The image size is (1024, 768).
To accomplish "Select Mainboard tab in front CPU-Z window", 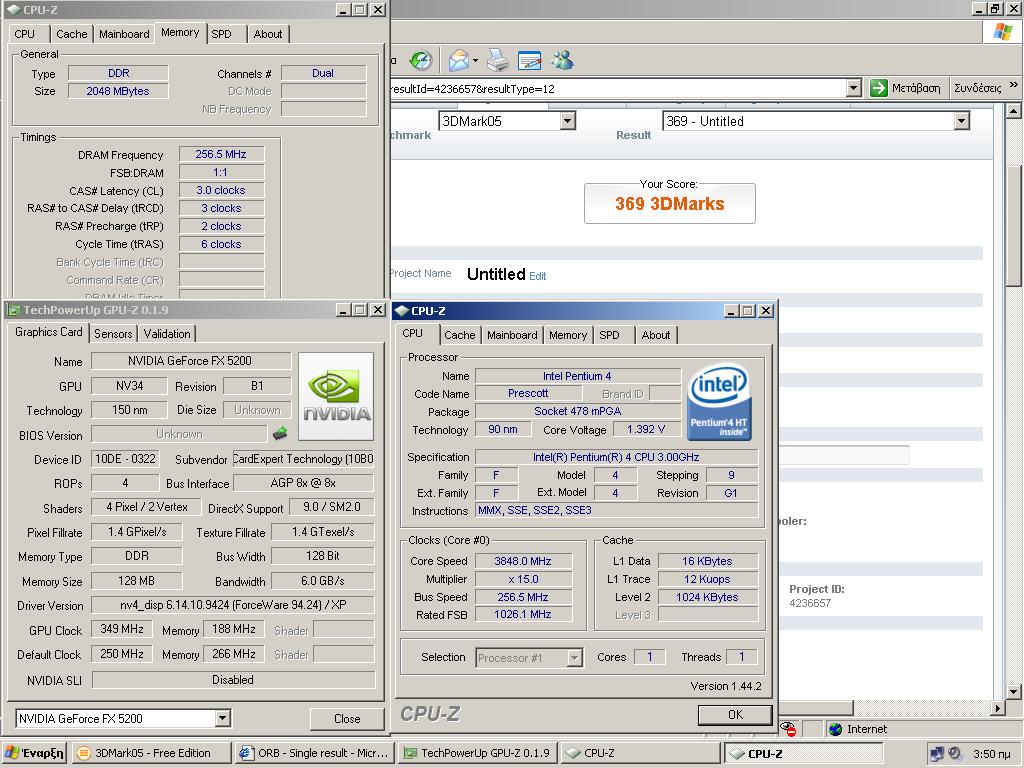I will pyautogui.click(x=512, y=335).
